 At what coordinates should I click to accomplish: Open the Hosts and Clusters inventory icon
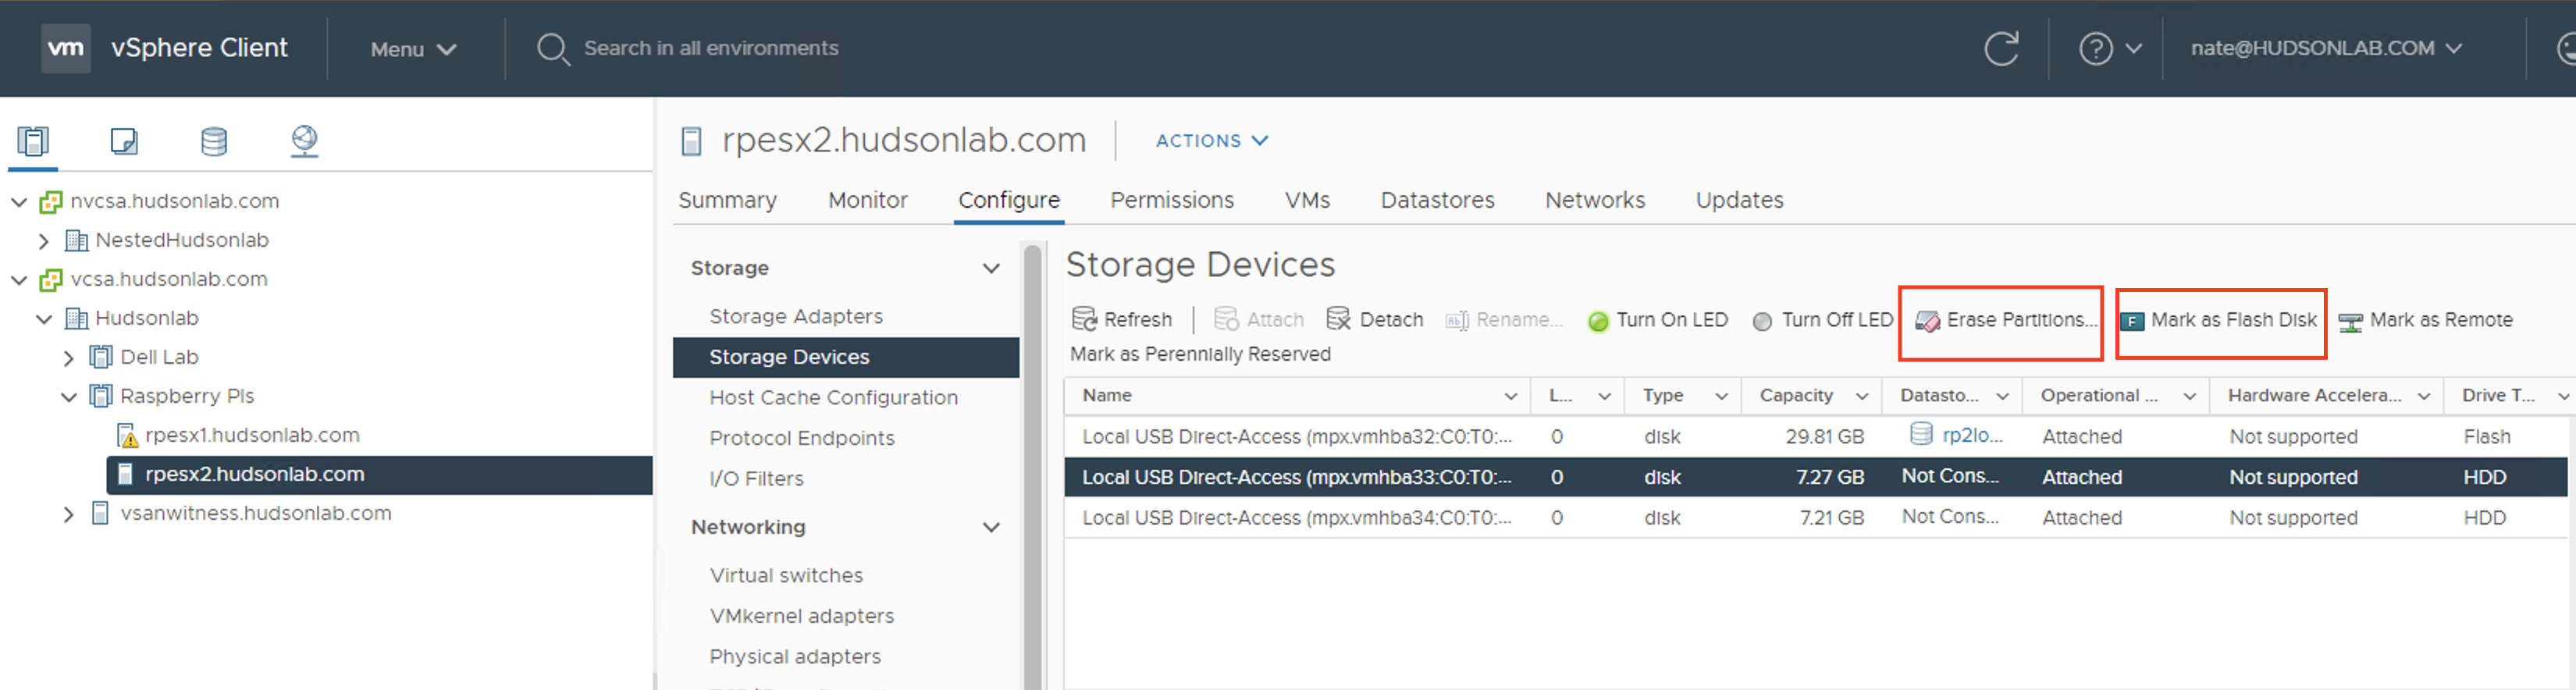pyautogui.click(x=33, y=141)
